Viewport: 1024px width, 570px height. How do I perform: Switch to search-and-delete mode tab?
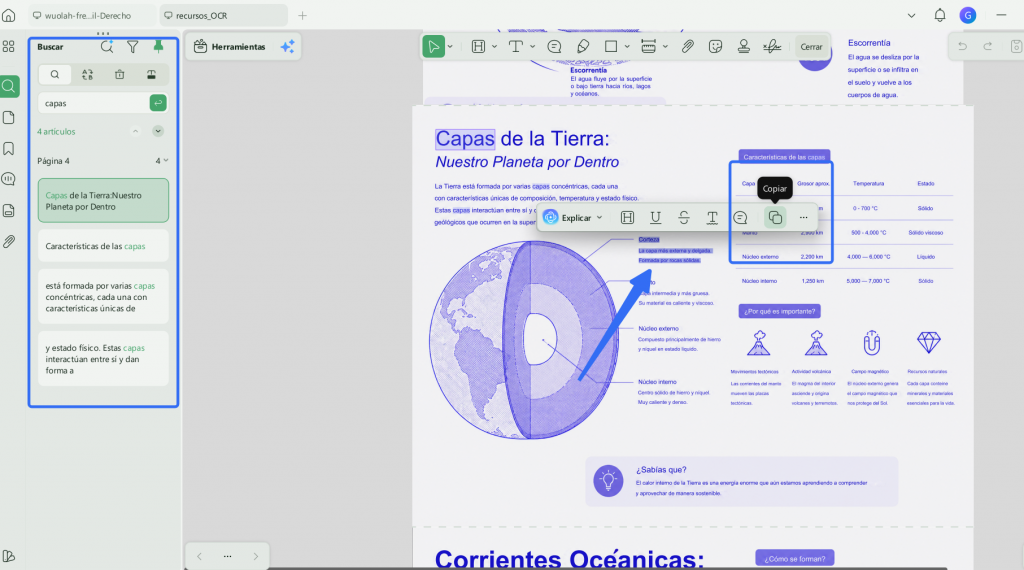coord(120,74)
